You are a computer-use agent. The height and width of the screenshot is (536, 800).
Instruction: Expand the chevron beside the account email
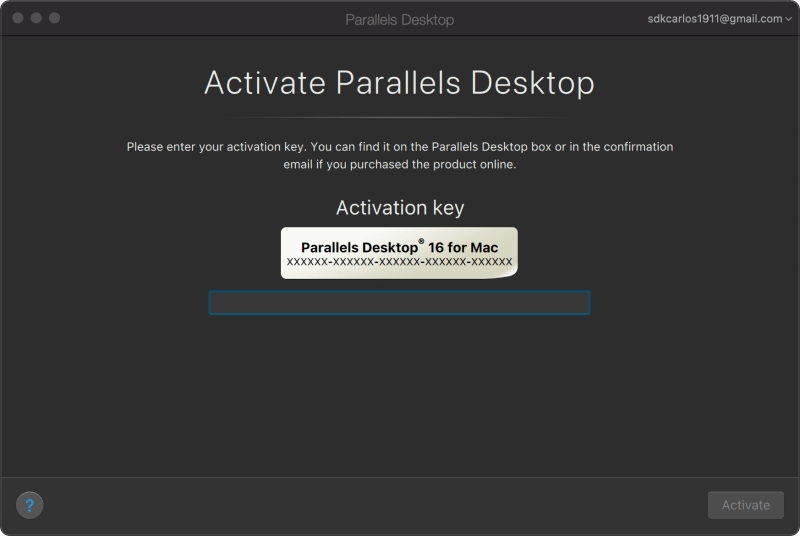(789, 19)
